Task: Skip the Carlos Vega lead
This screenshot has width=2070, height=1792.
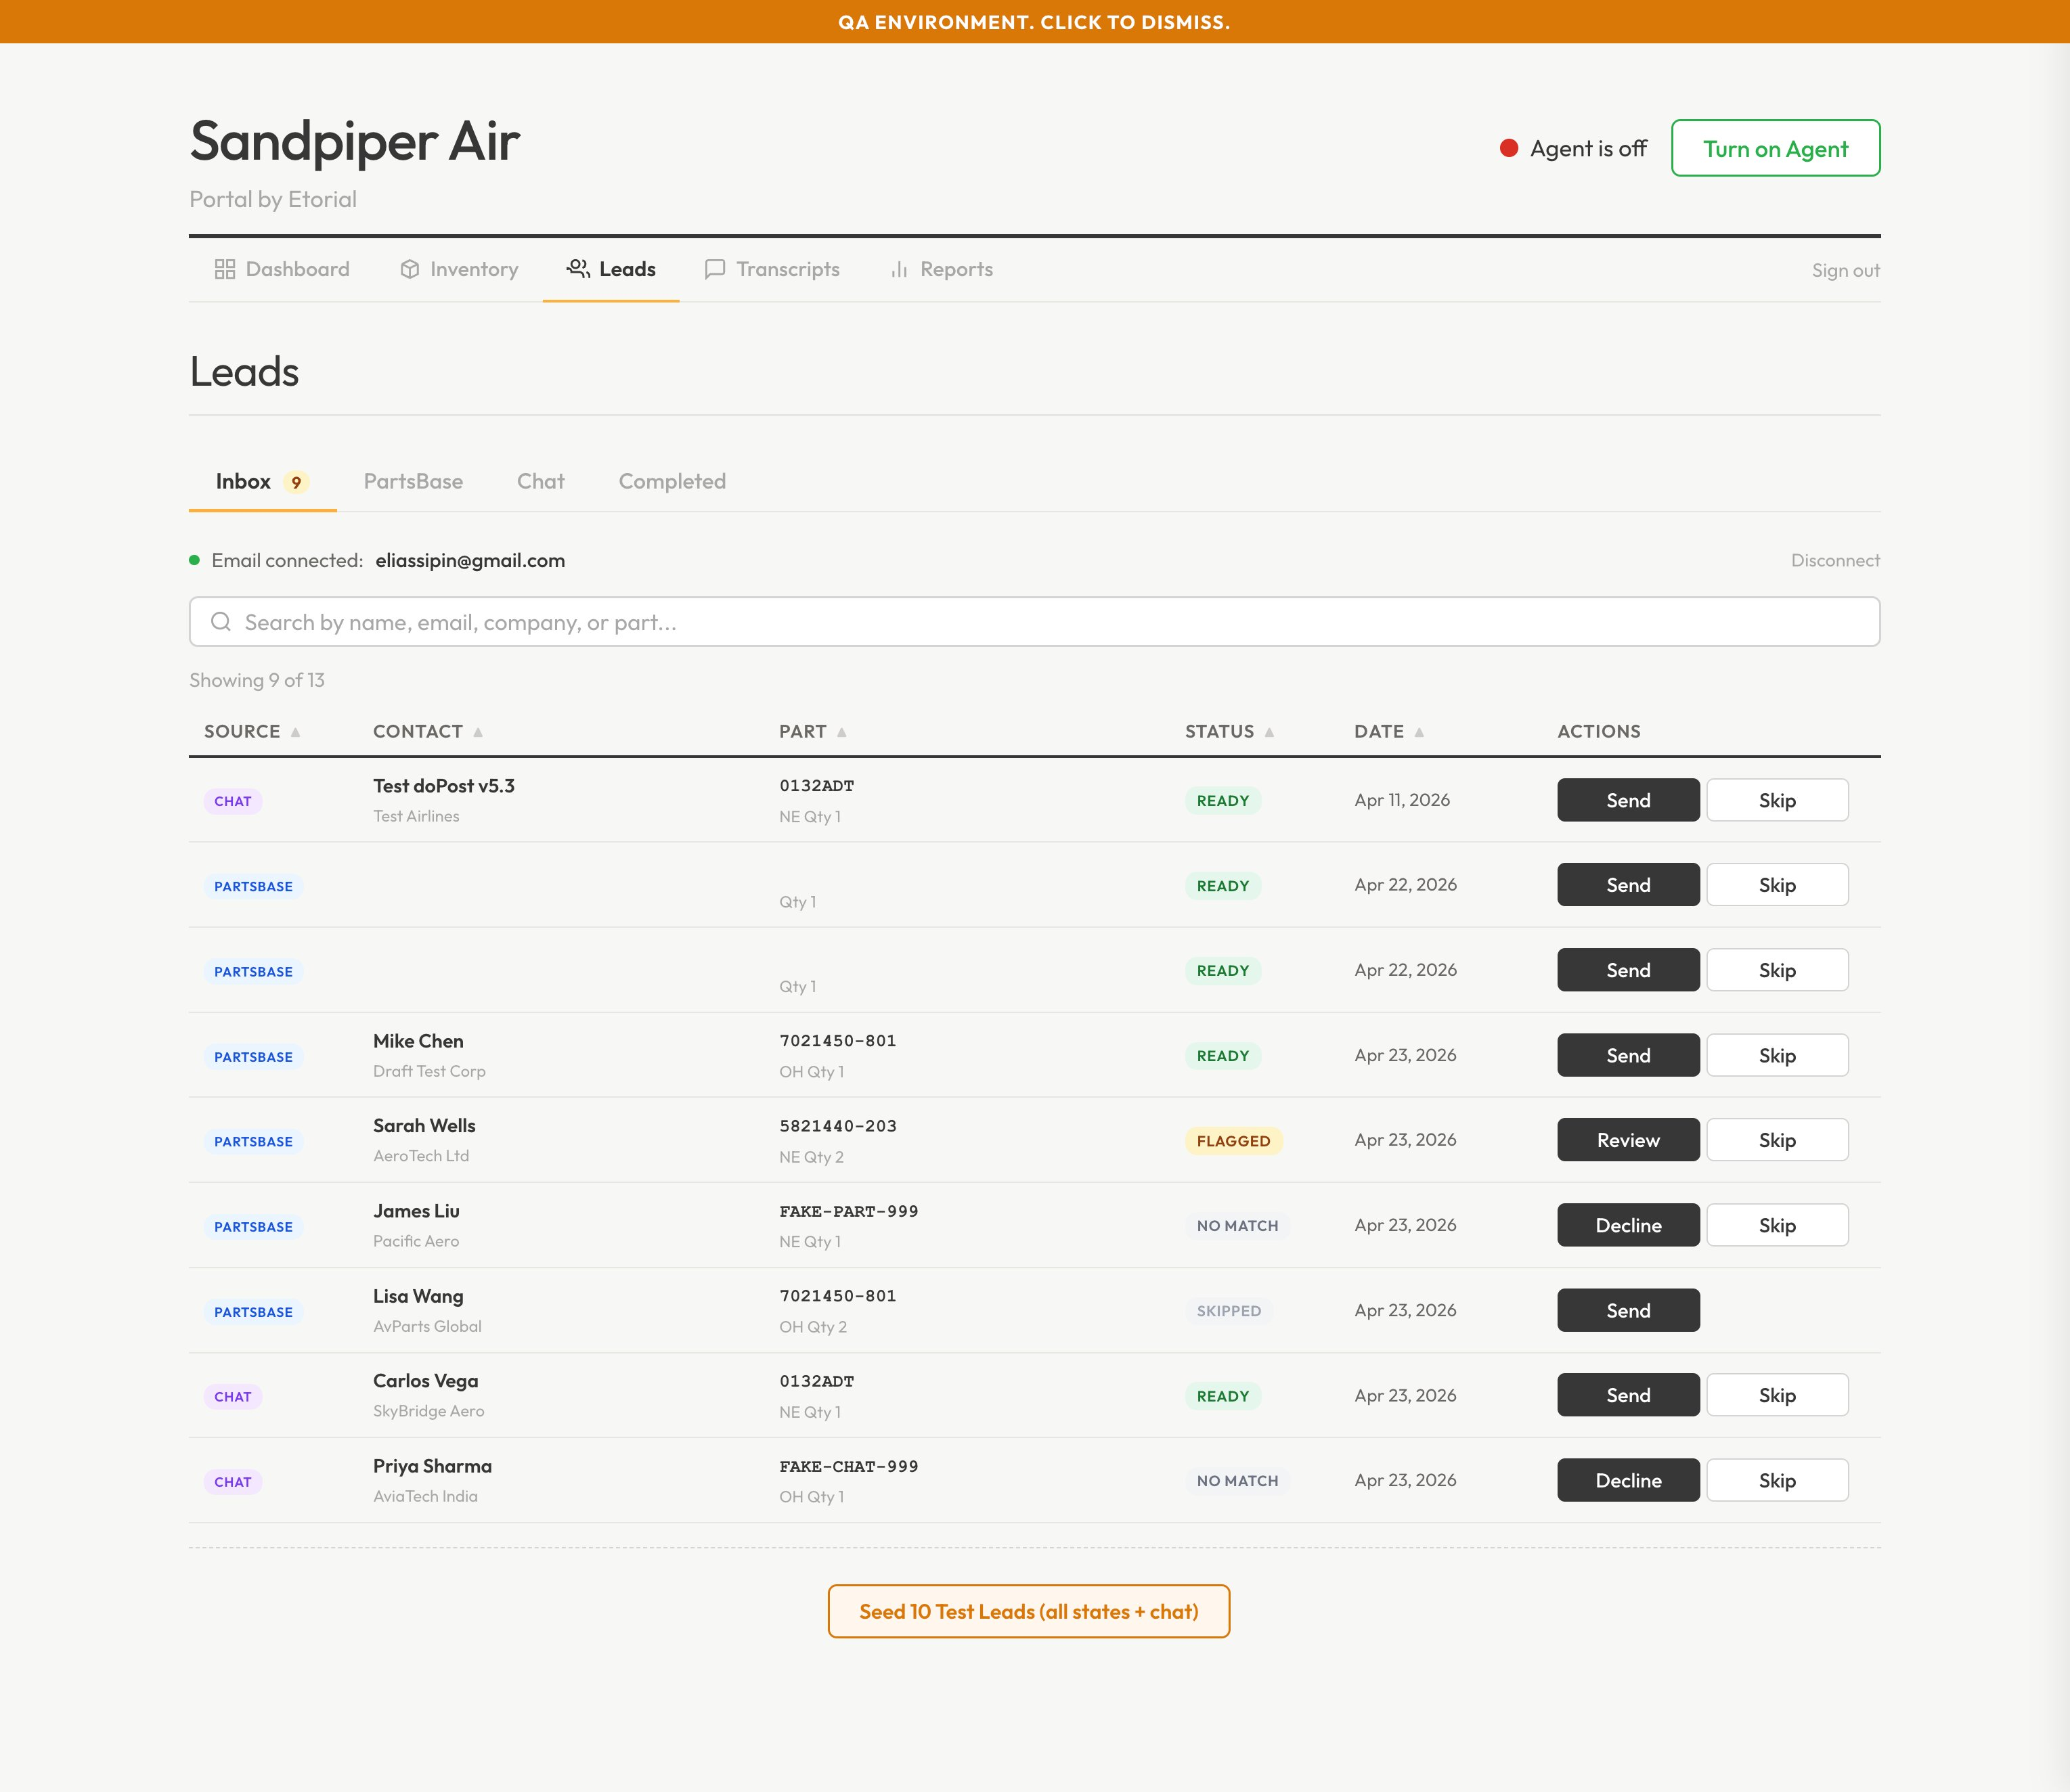Action: (1777, 1395)
